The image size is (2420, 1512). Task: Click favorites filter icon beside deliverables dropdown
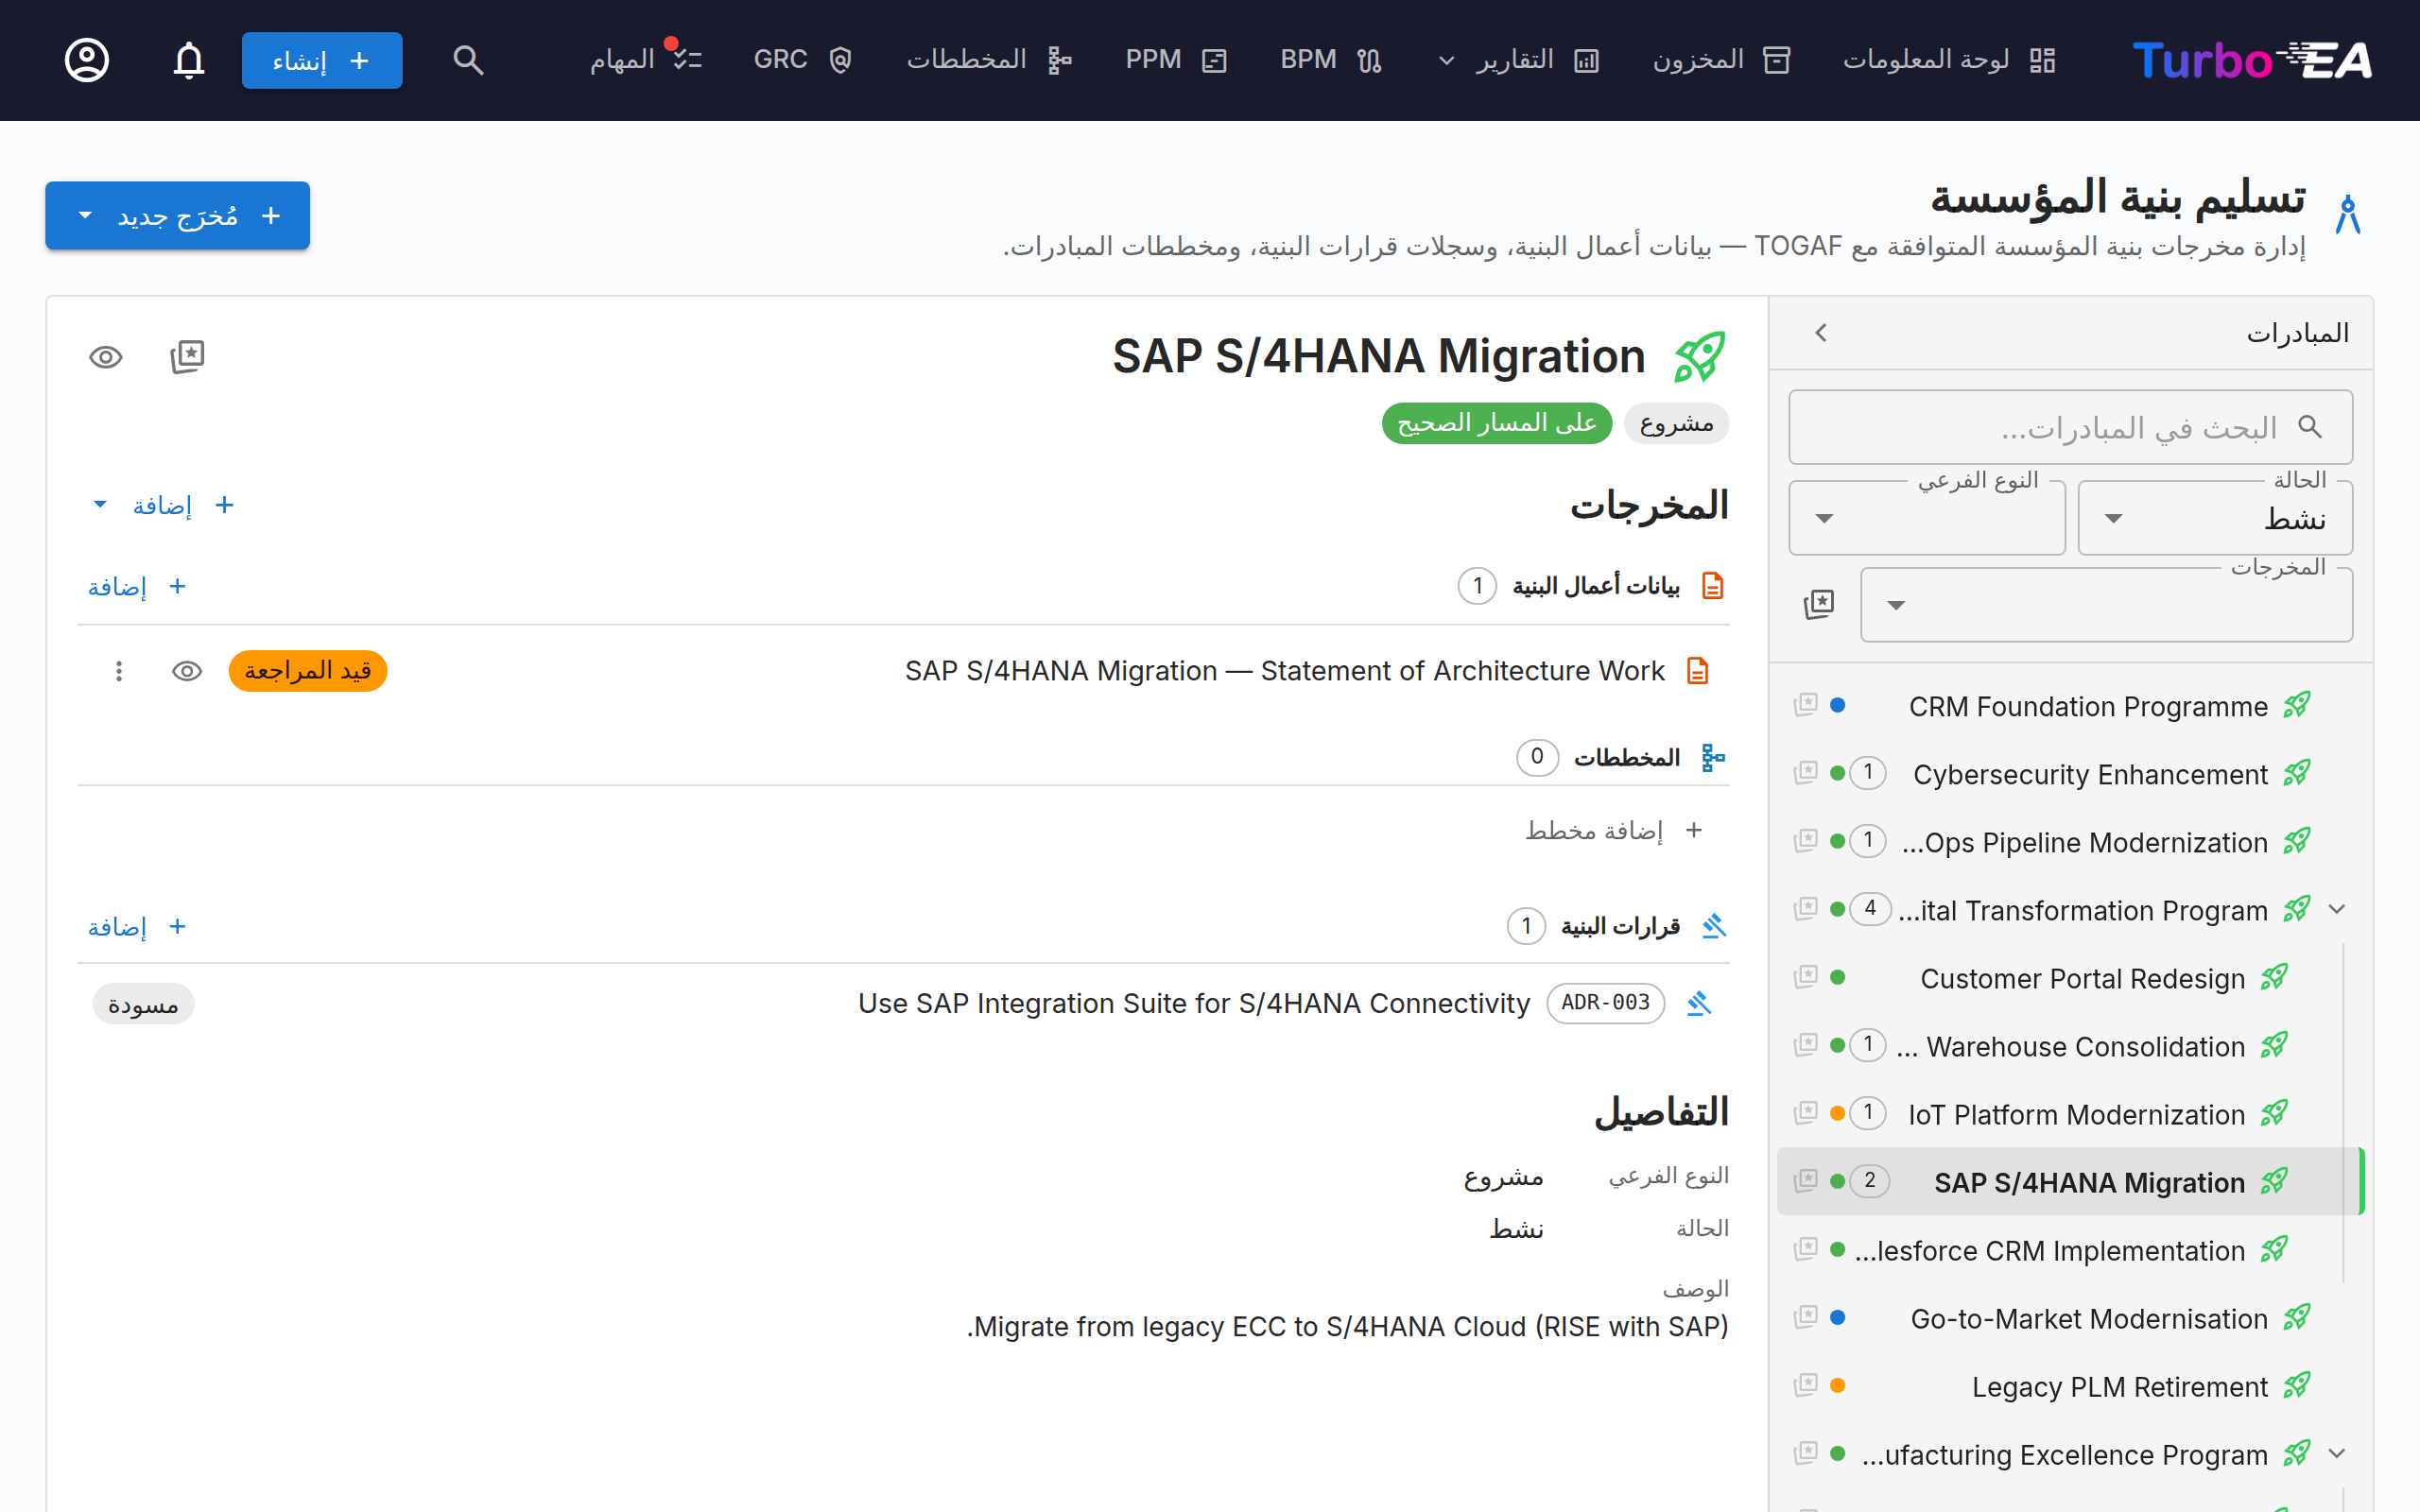click(x=1819, y=604)
